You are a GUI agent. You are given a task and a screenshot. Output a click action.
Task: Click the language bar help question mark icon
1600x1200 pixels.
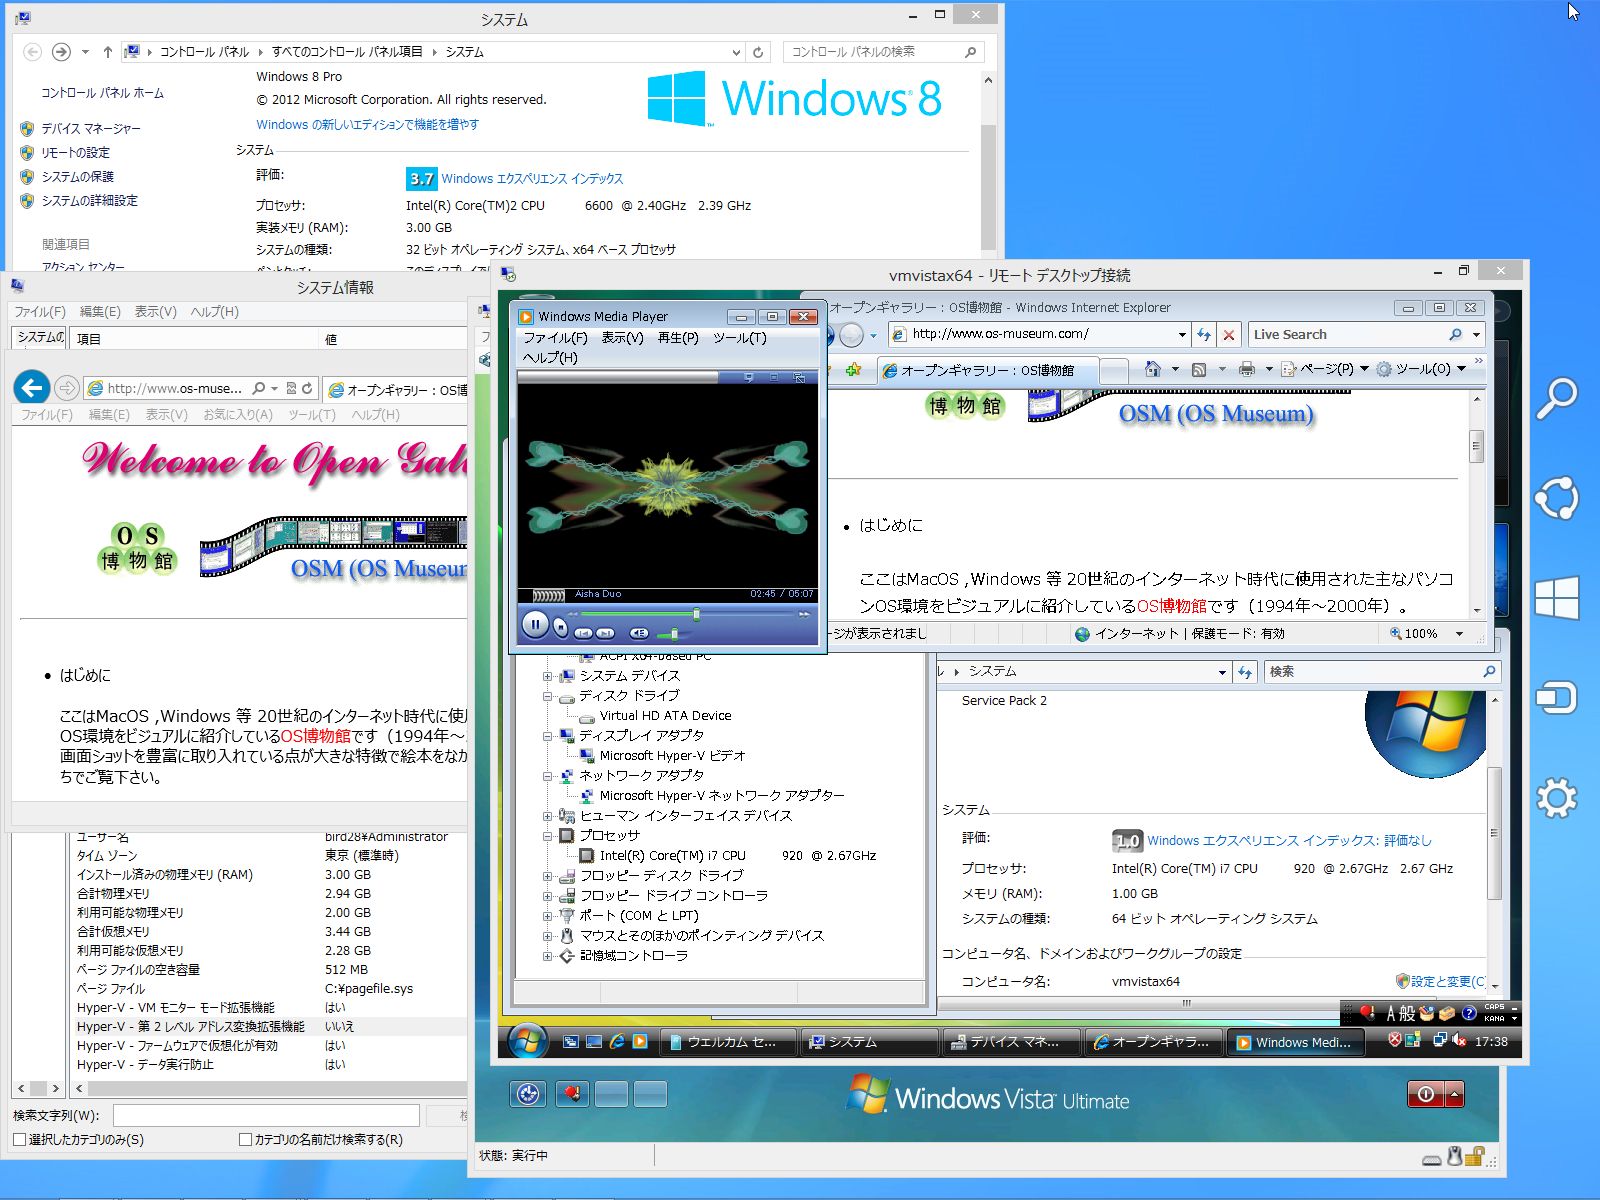(x=1468, y=1013)
